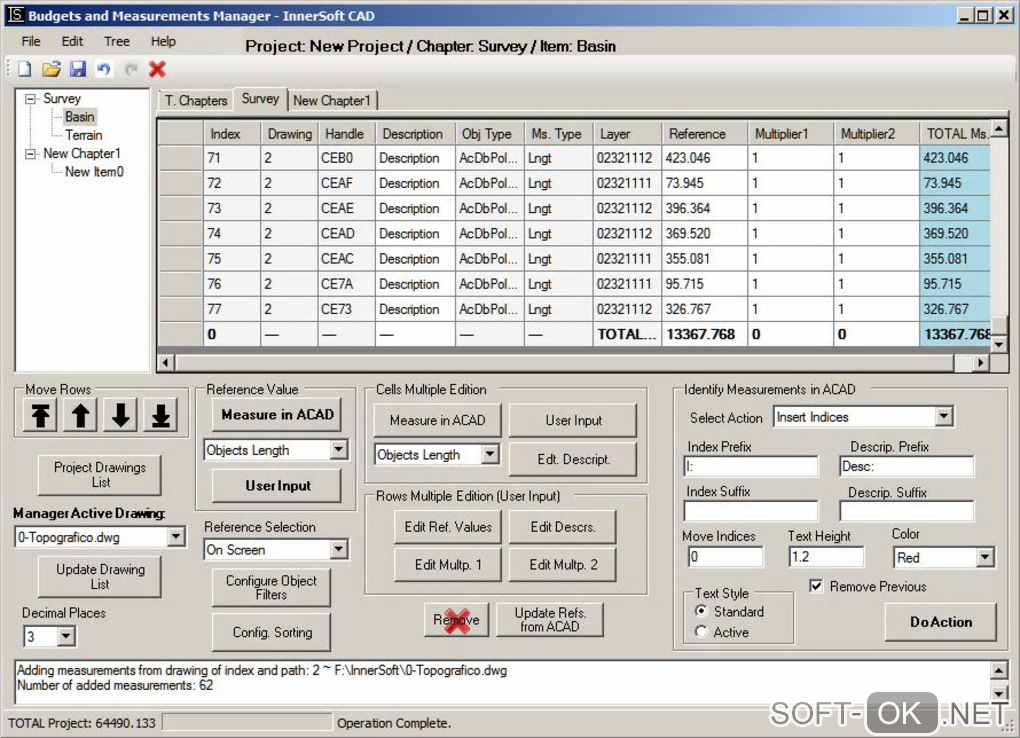Click the Do Action button

point(940,622)
